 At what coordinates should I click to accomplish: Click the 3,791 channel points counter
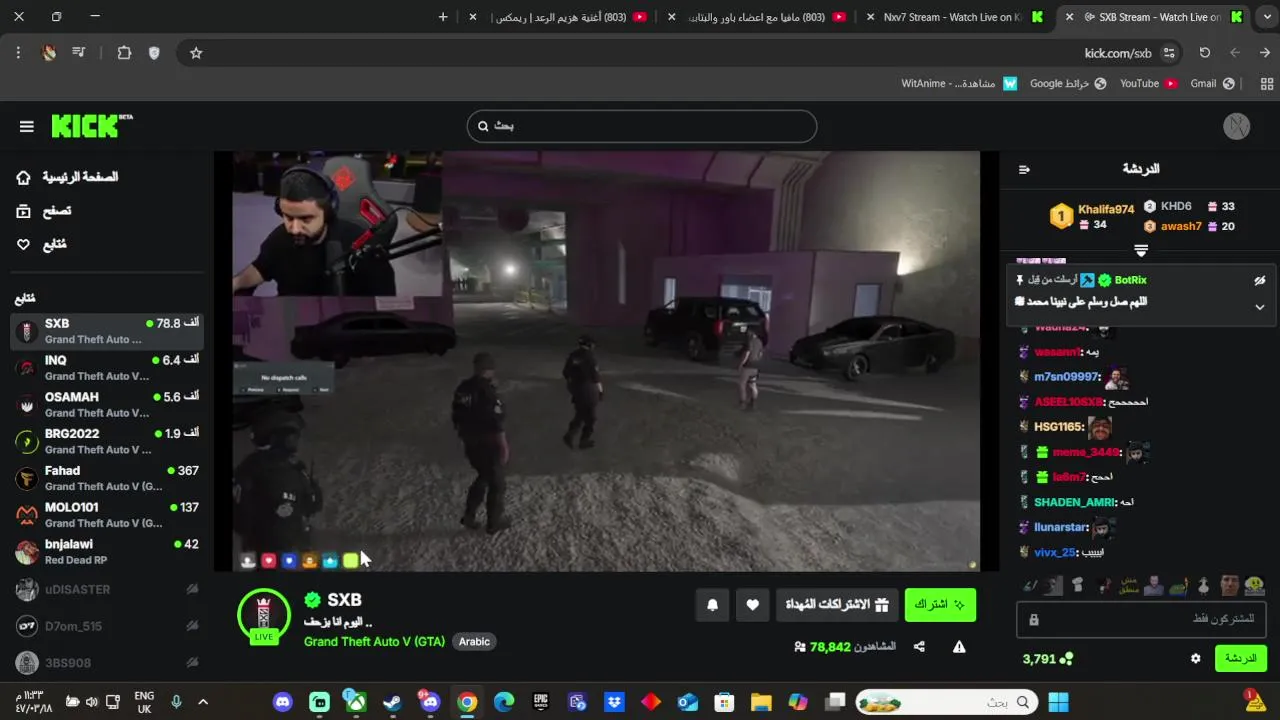pos(1047,659)
